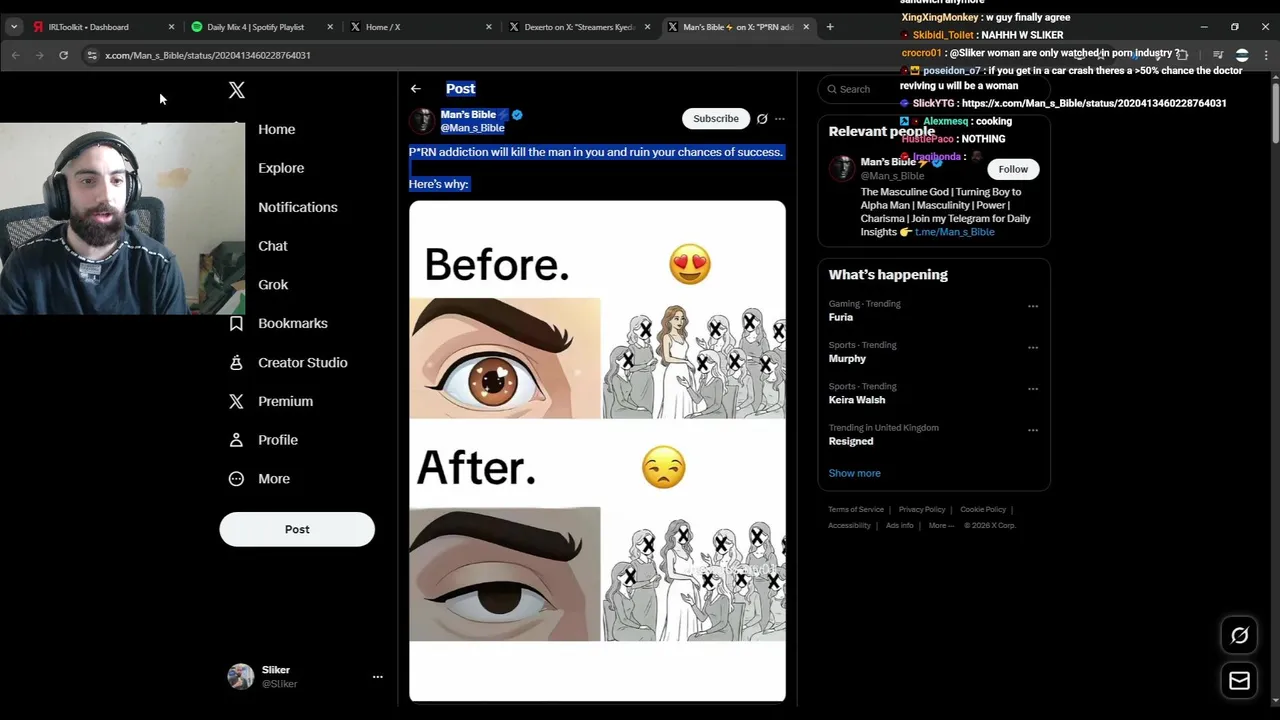
Task: Open Bookmarks in the X sidebar
Action: [x=293, y=323]
